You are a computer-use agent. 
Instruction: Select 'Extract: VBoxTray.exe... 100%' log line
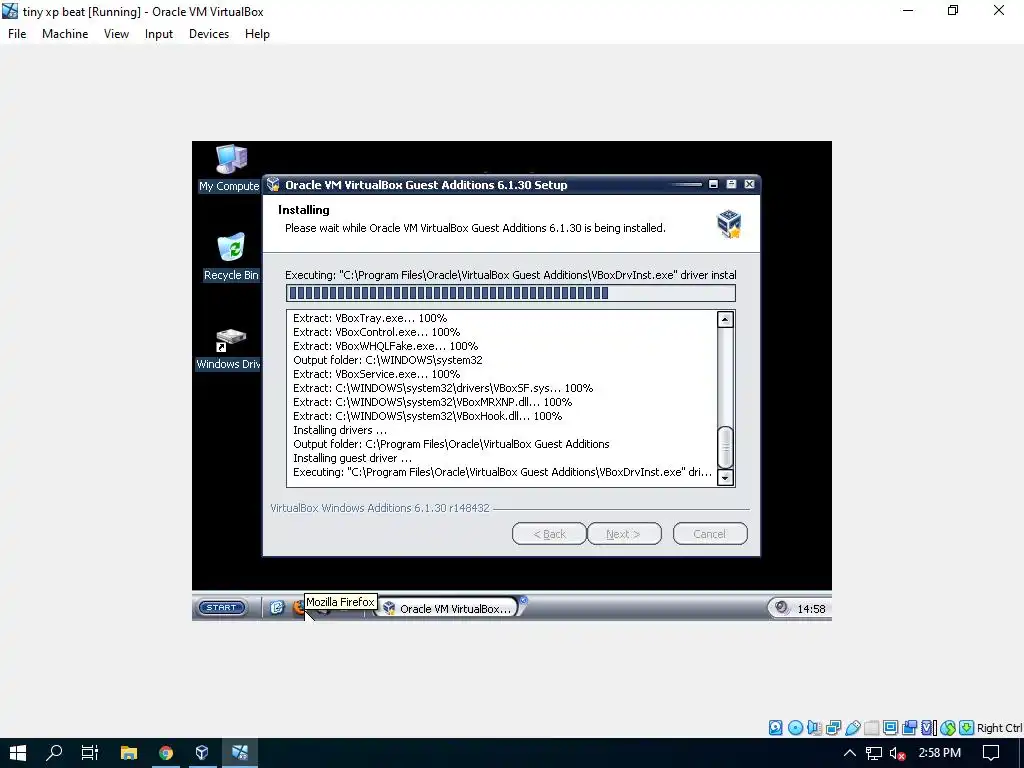coord(370,318)
